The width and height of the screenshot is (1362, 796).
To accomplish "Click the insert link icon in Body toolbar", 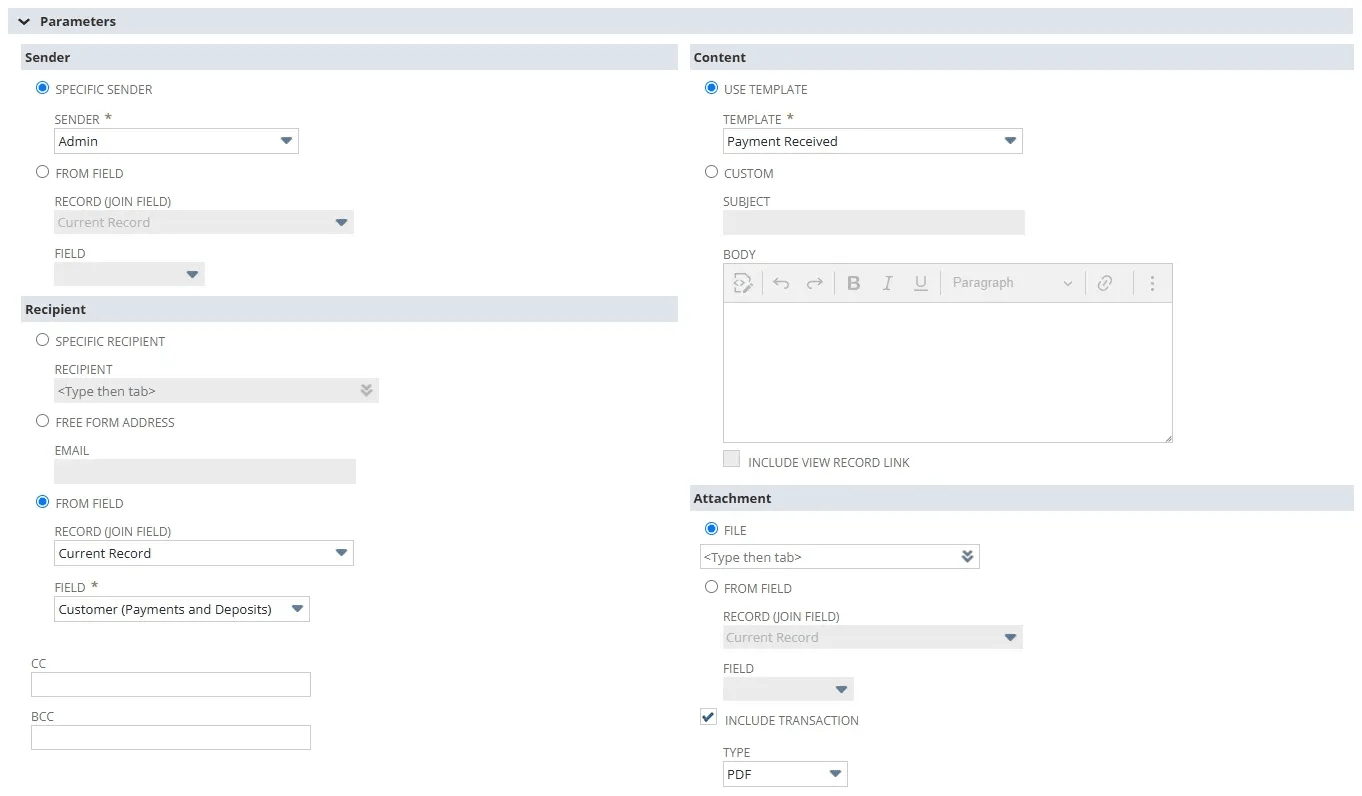I will coord(1105,283).
